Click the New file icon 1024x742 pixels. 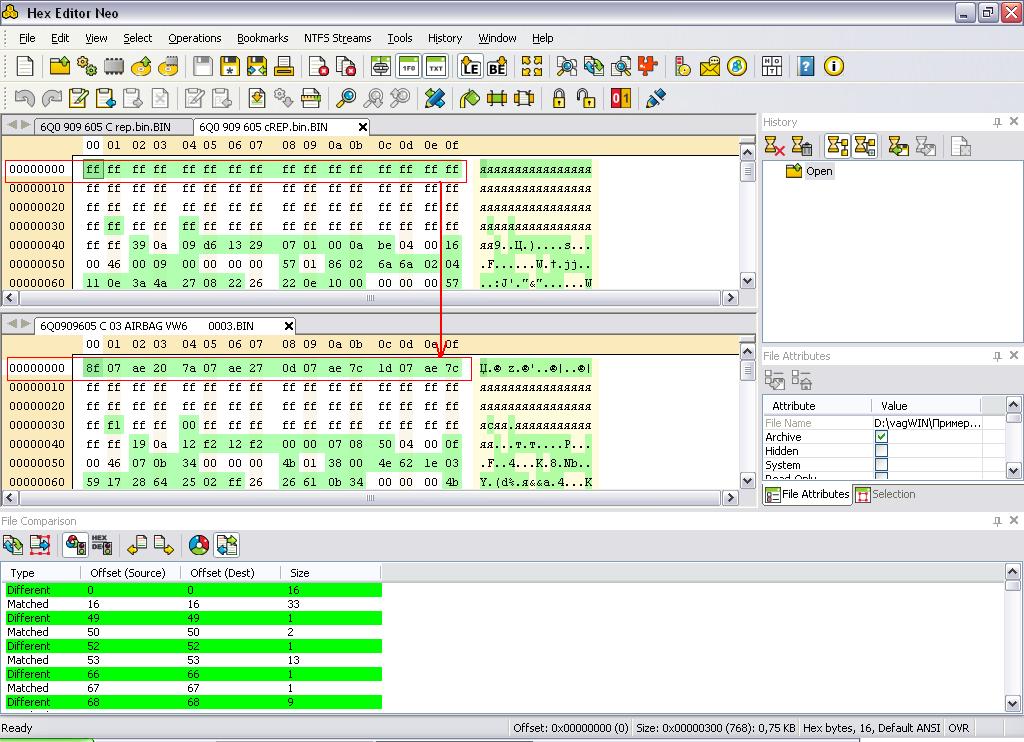point(25,67)
